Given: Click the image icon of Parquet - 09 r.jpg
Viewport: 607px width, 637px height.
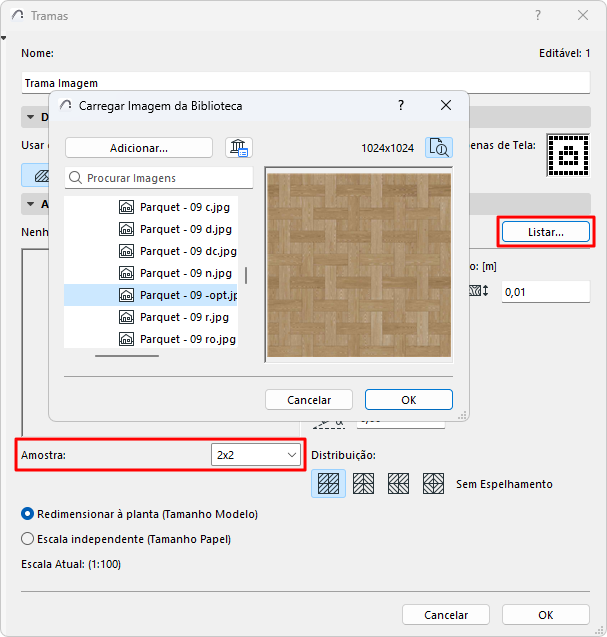Looking at the screenshot, I should 126,317.
